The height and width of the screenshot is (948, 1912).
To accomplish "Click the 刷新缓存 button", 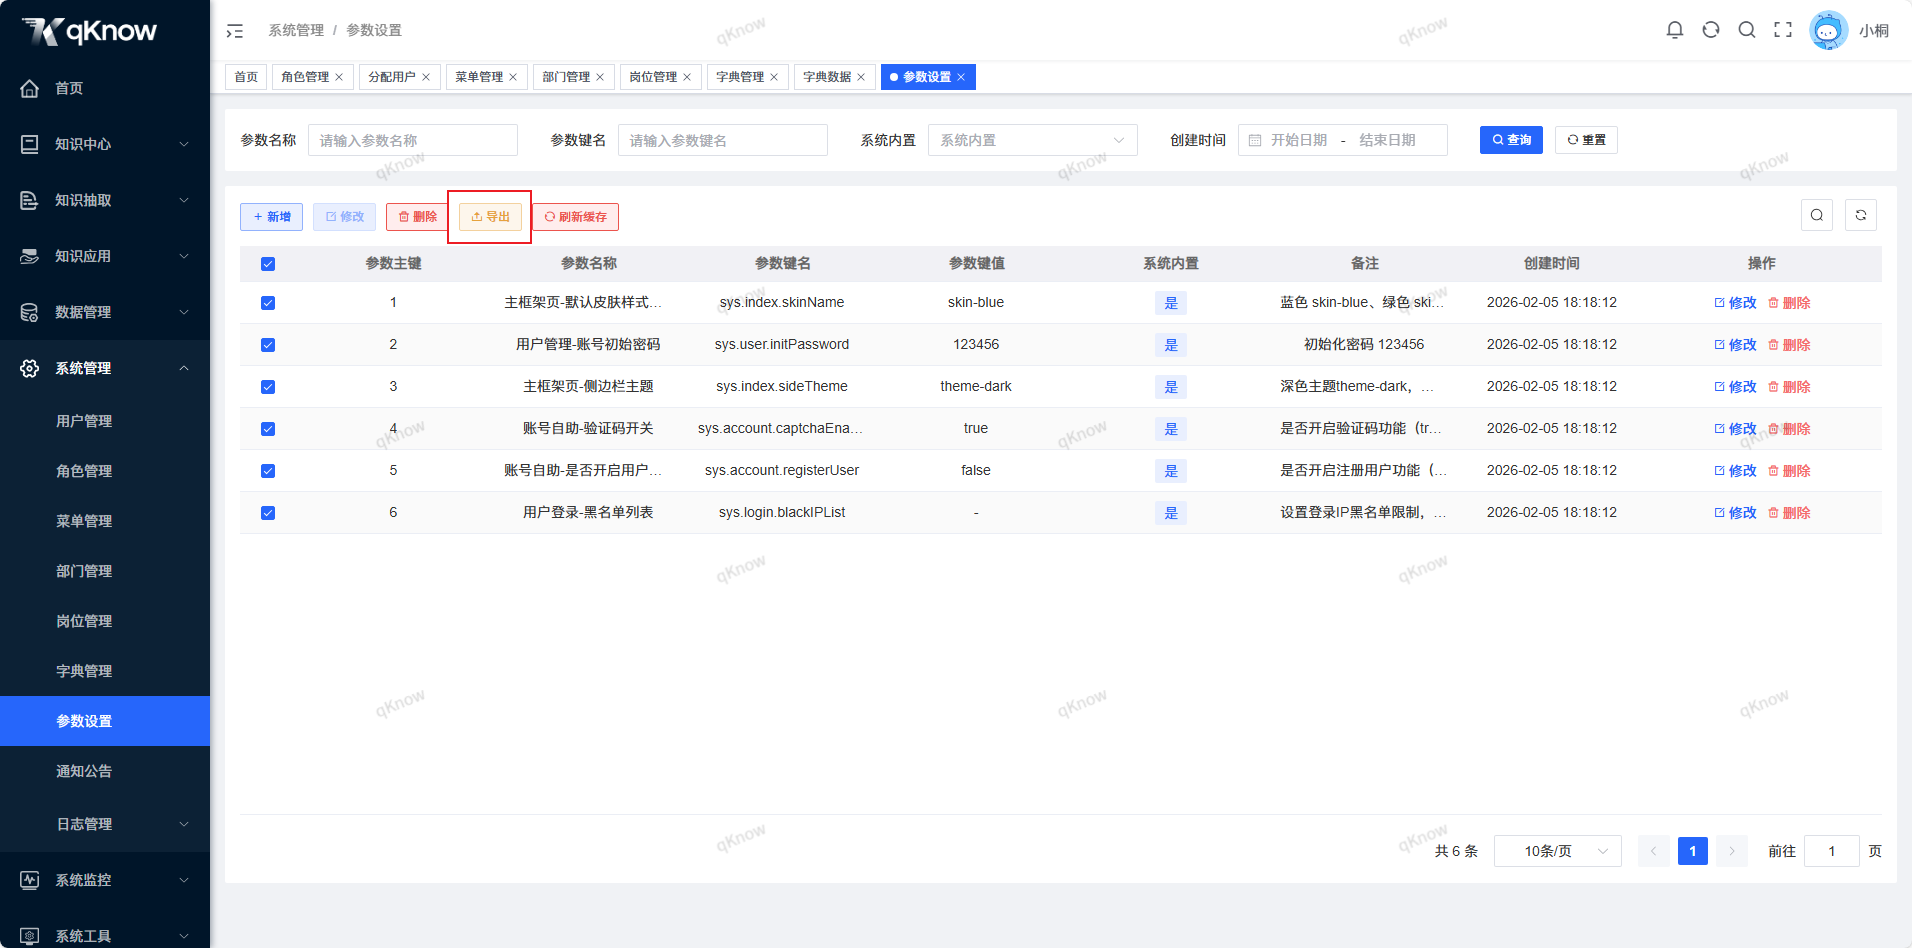I will (x=575, y=217).
